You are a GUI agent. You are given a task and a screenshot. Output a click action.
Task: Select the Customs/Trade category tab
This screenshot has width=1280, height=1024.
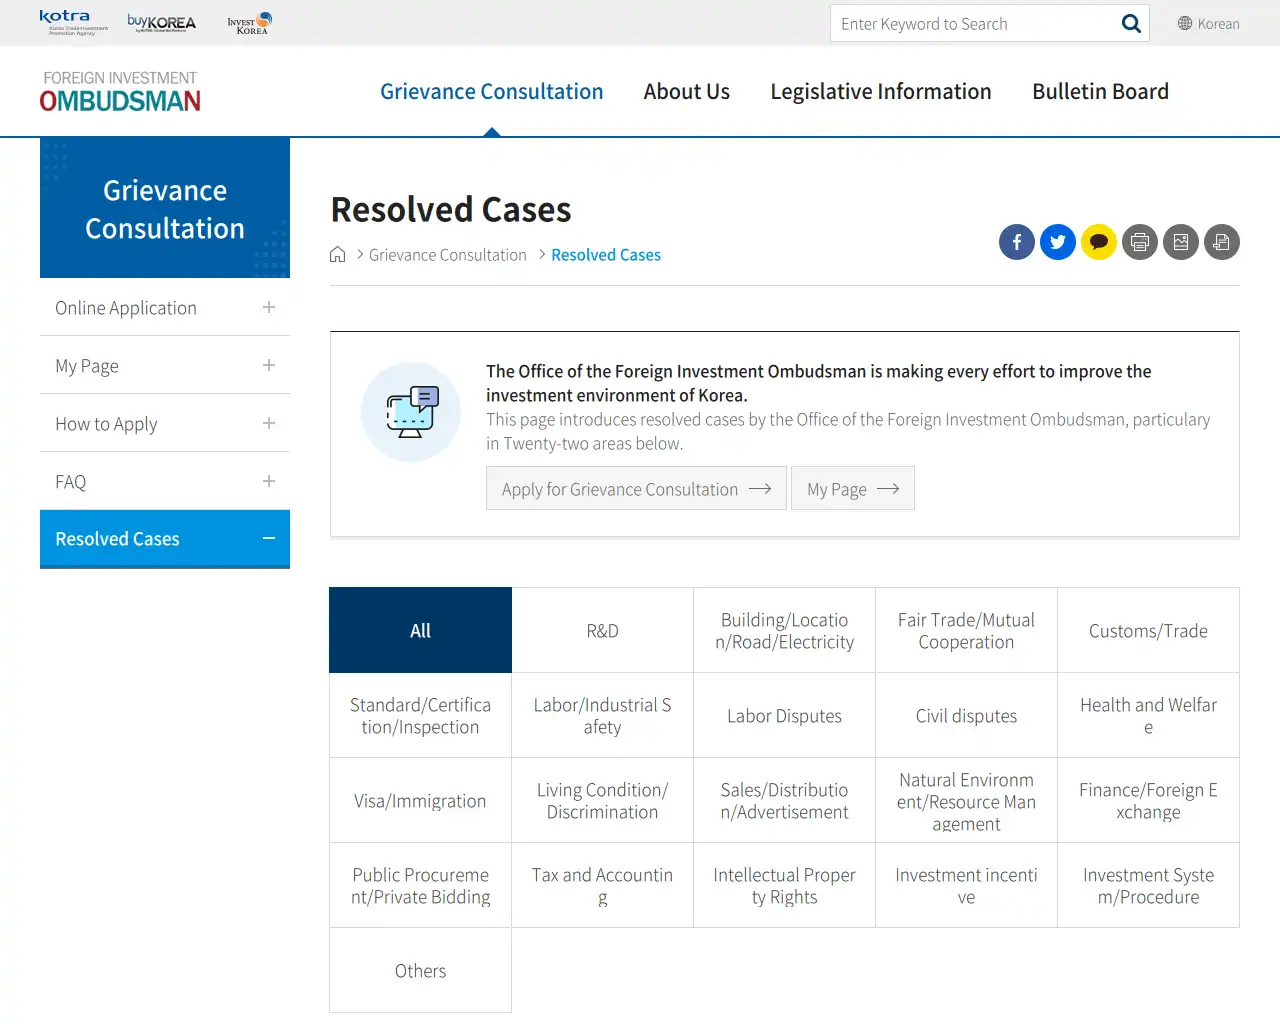[x=1148, y=631]
